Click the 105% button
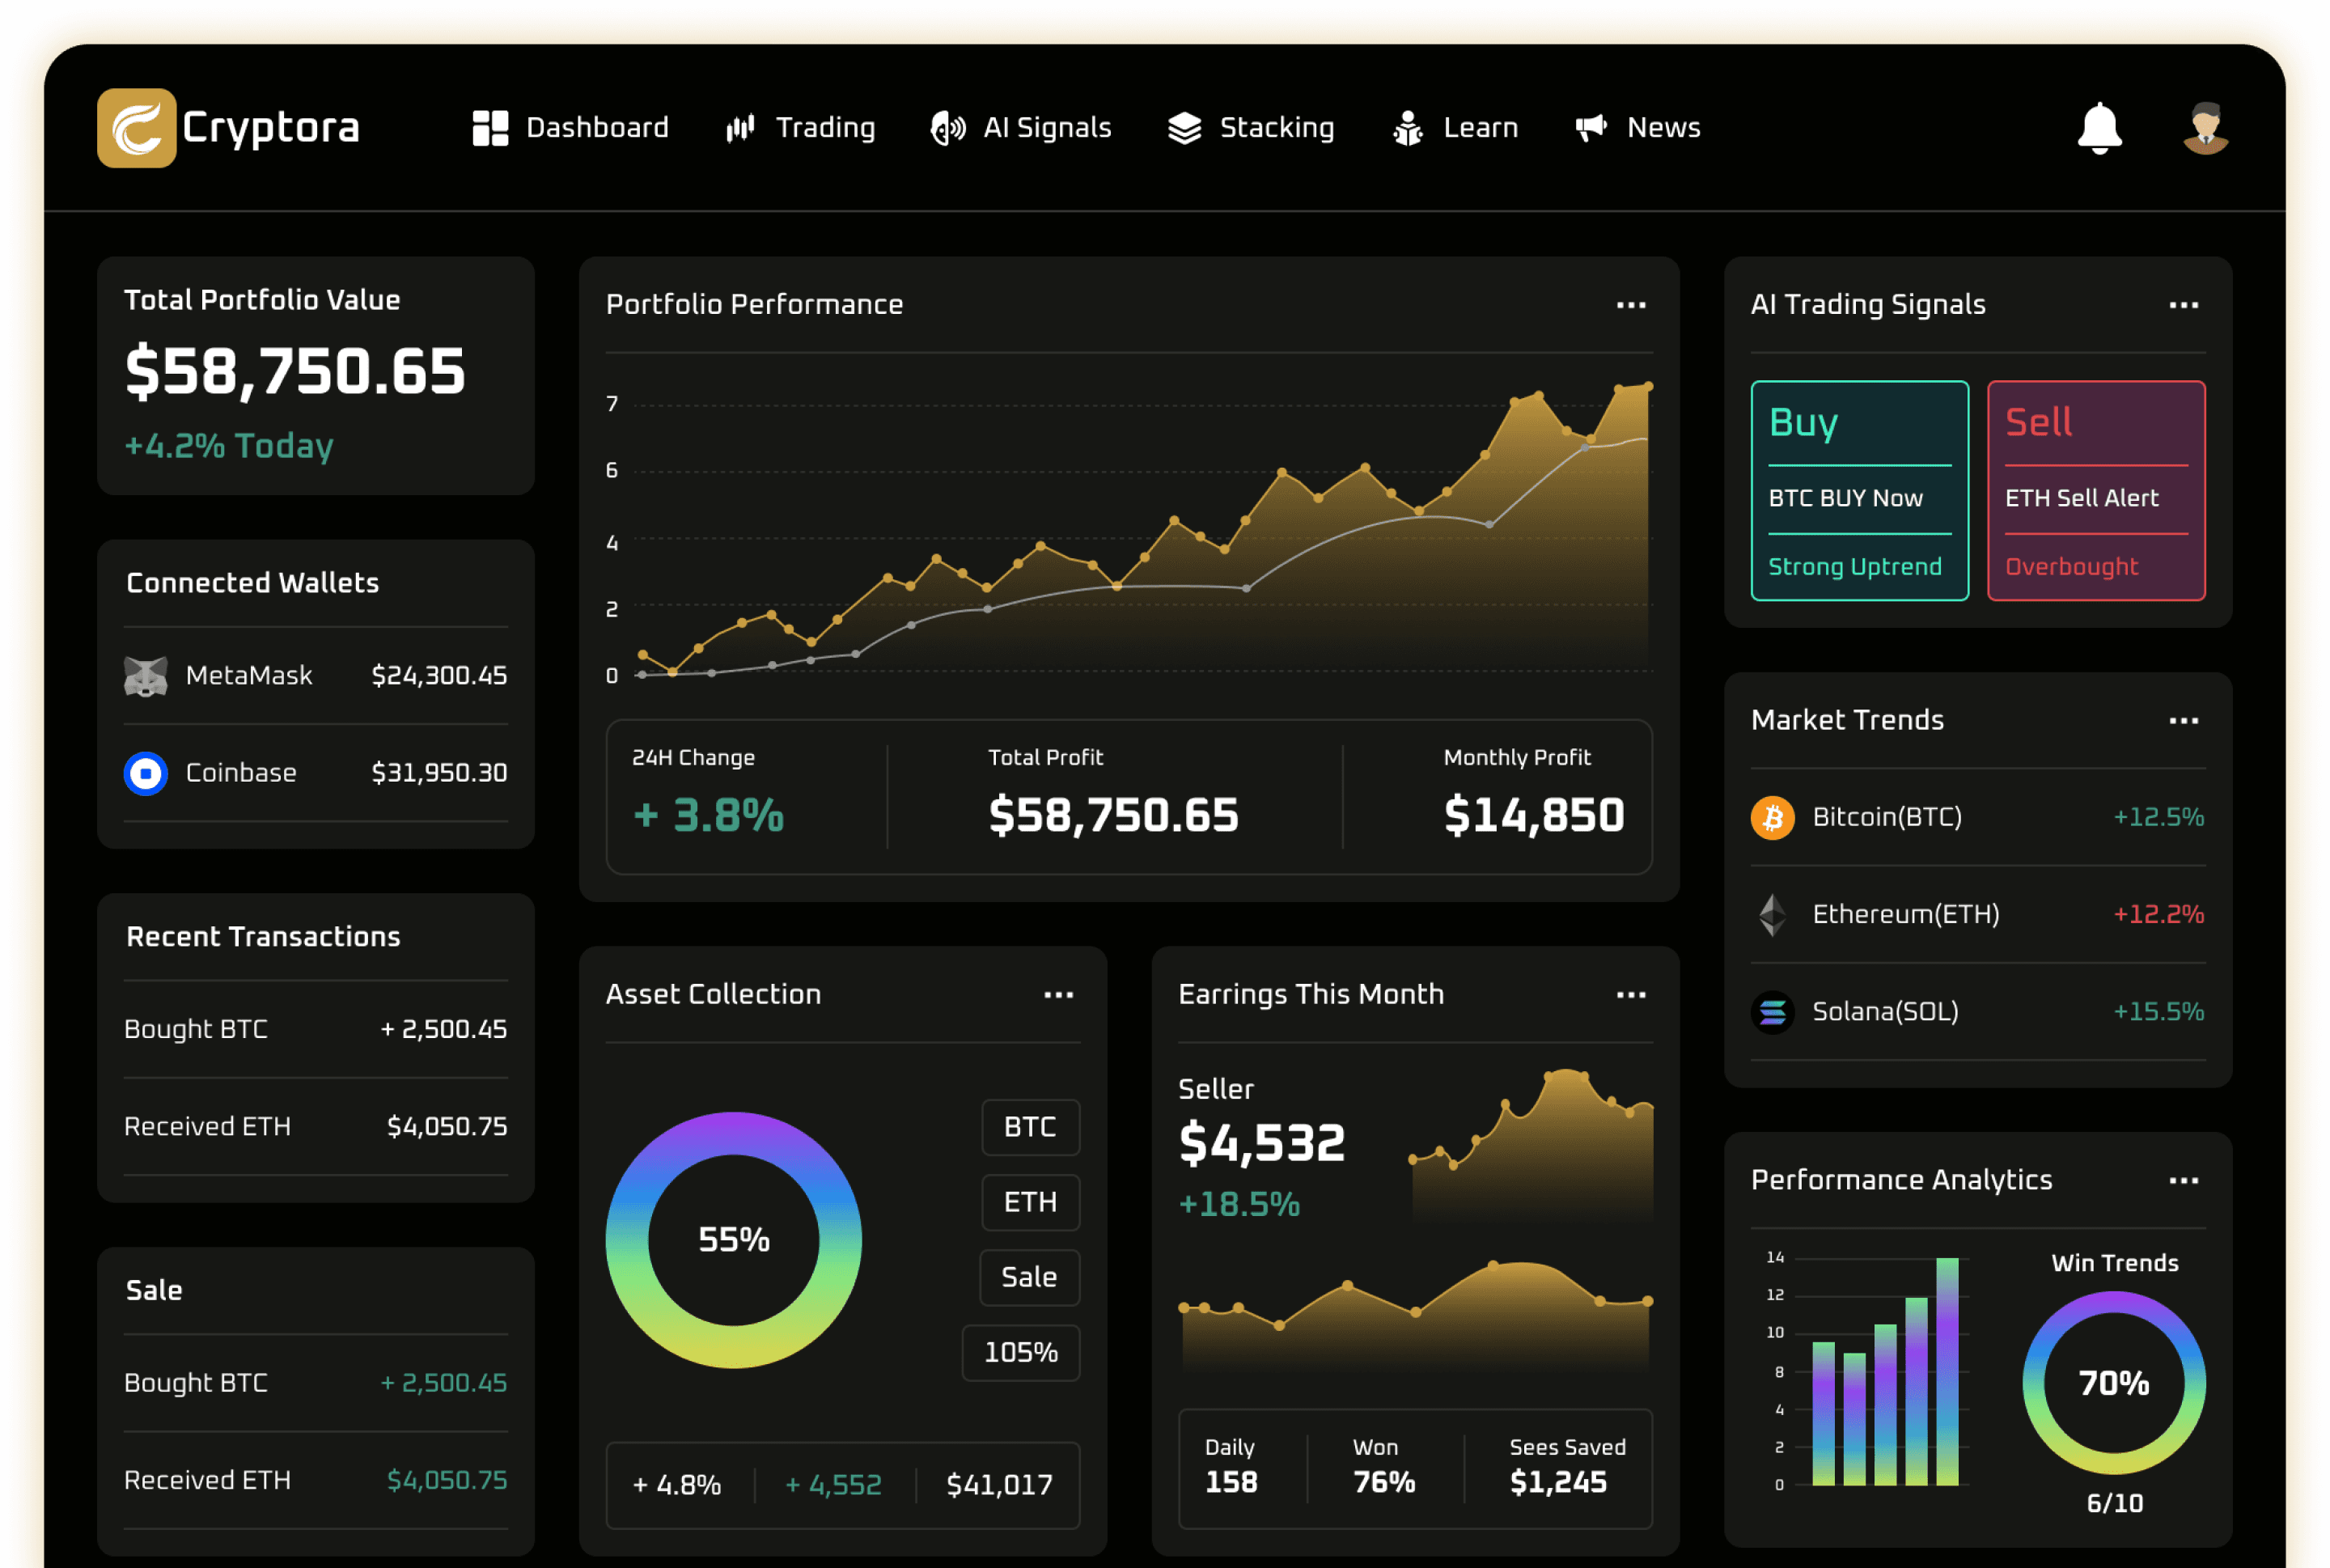 [1020, 1352]
